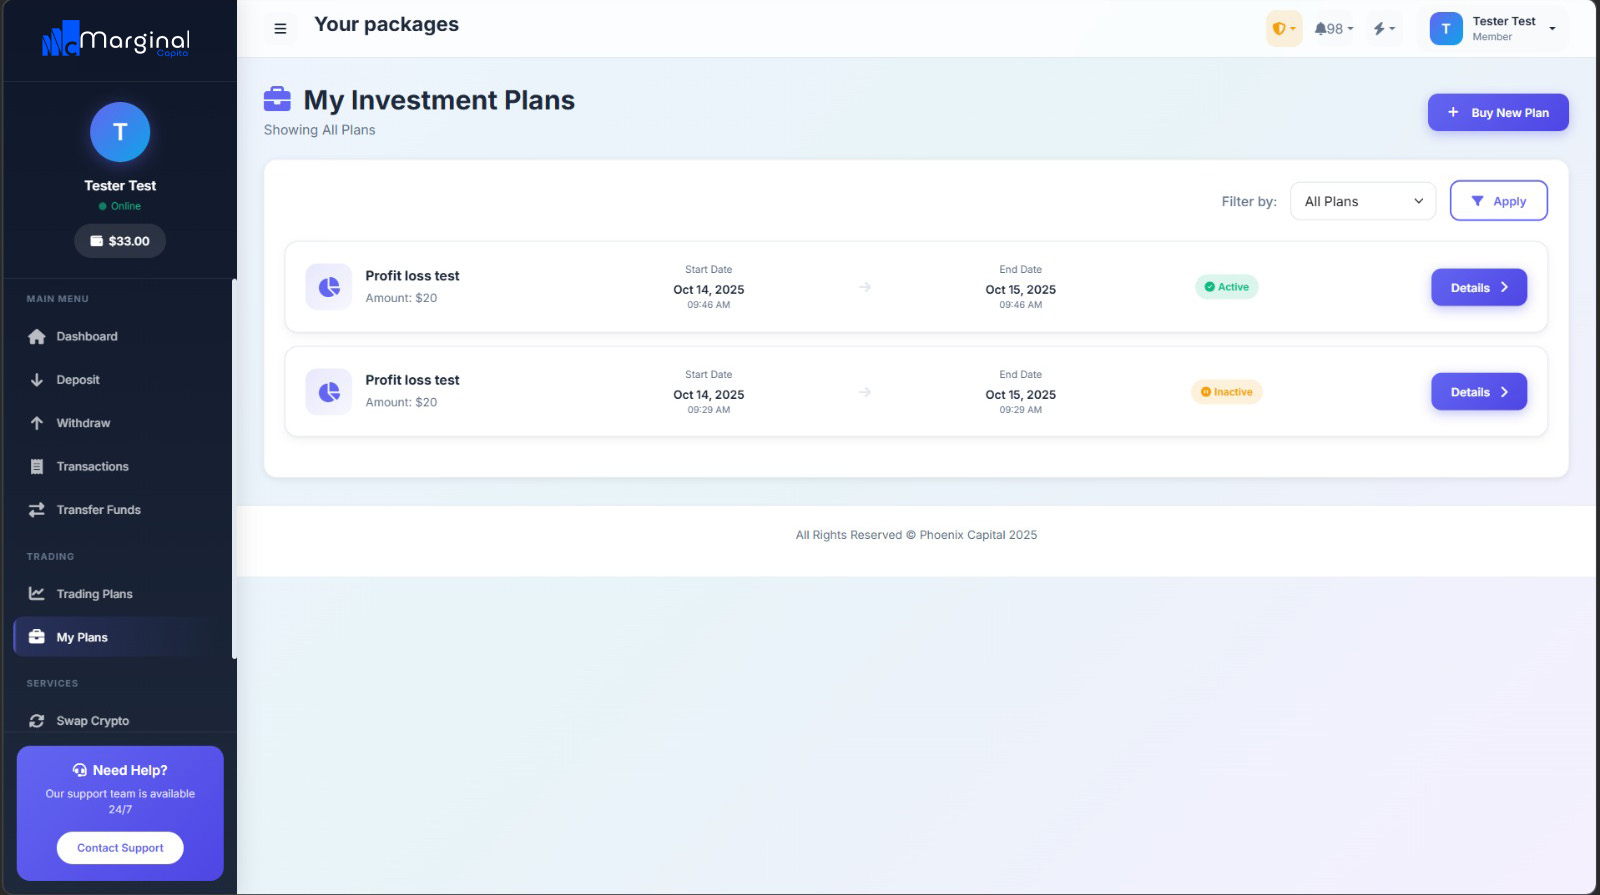Expand the All Plans filter dropdown
Viewport: 1600px width, 895px height.
coord(1362,201)
